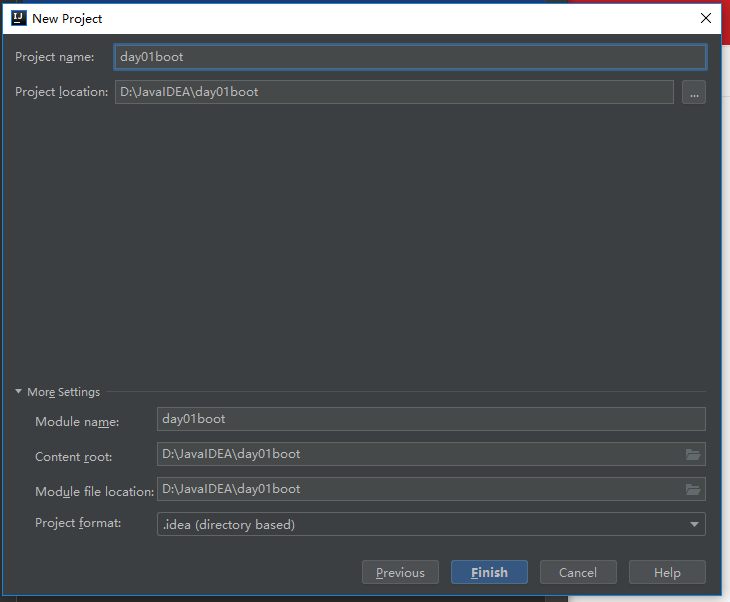Click the More Settings section label

tap(63, 392)
